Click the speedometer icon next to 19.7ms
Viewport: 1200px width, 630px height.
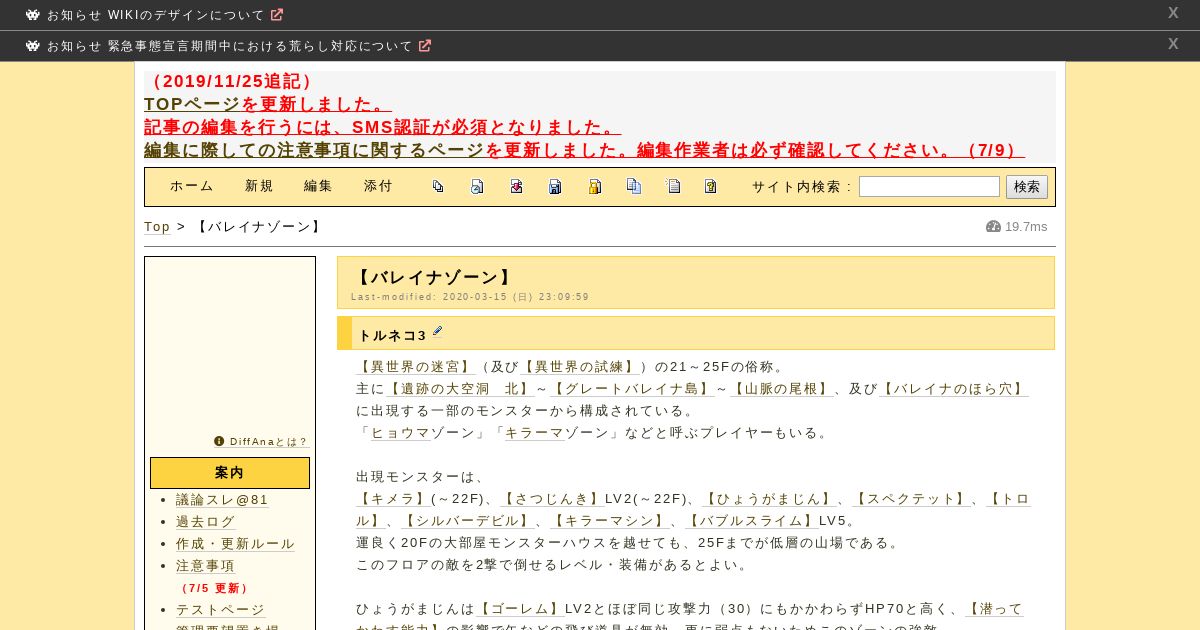pyautogui.click(x=993, y=227)
